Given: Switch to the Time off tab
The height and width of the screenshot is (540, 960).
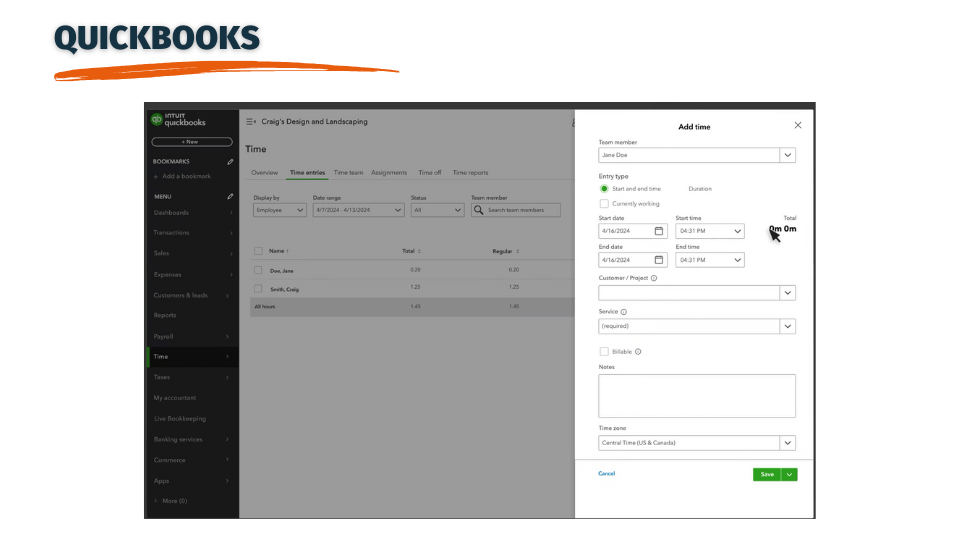Looking at the screenshot, I should [x=430, y=173].
